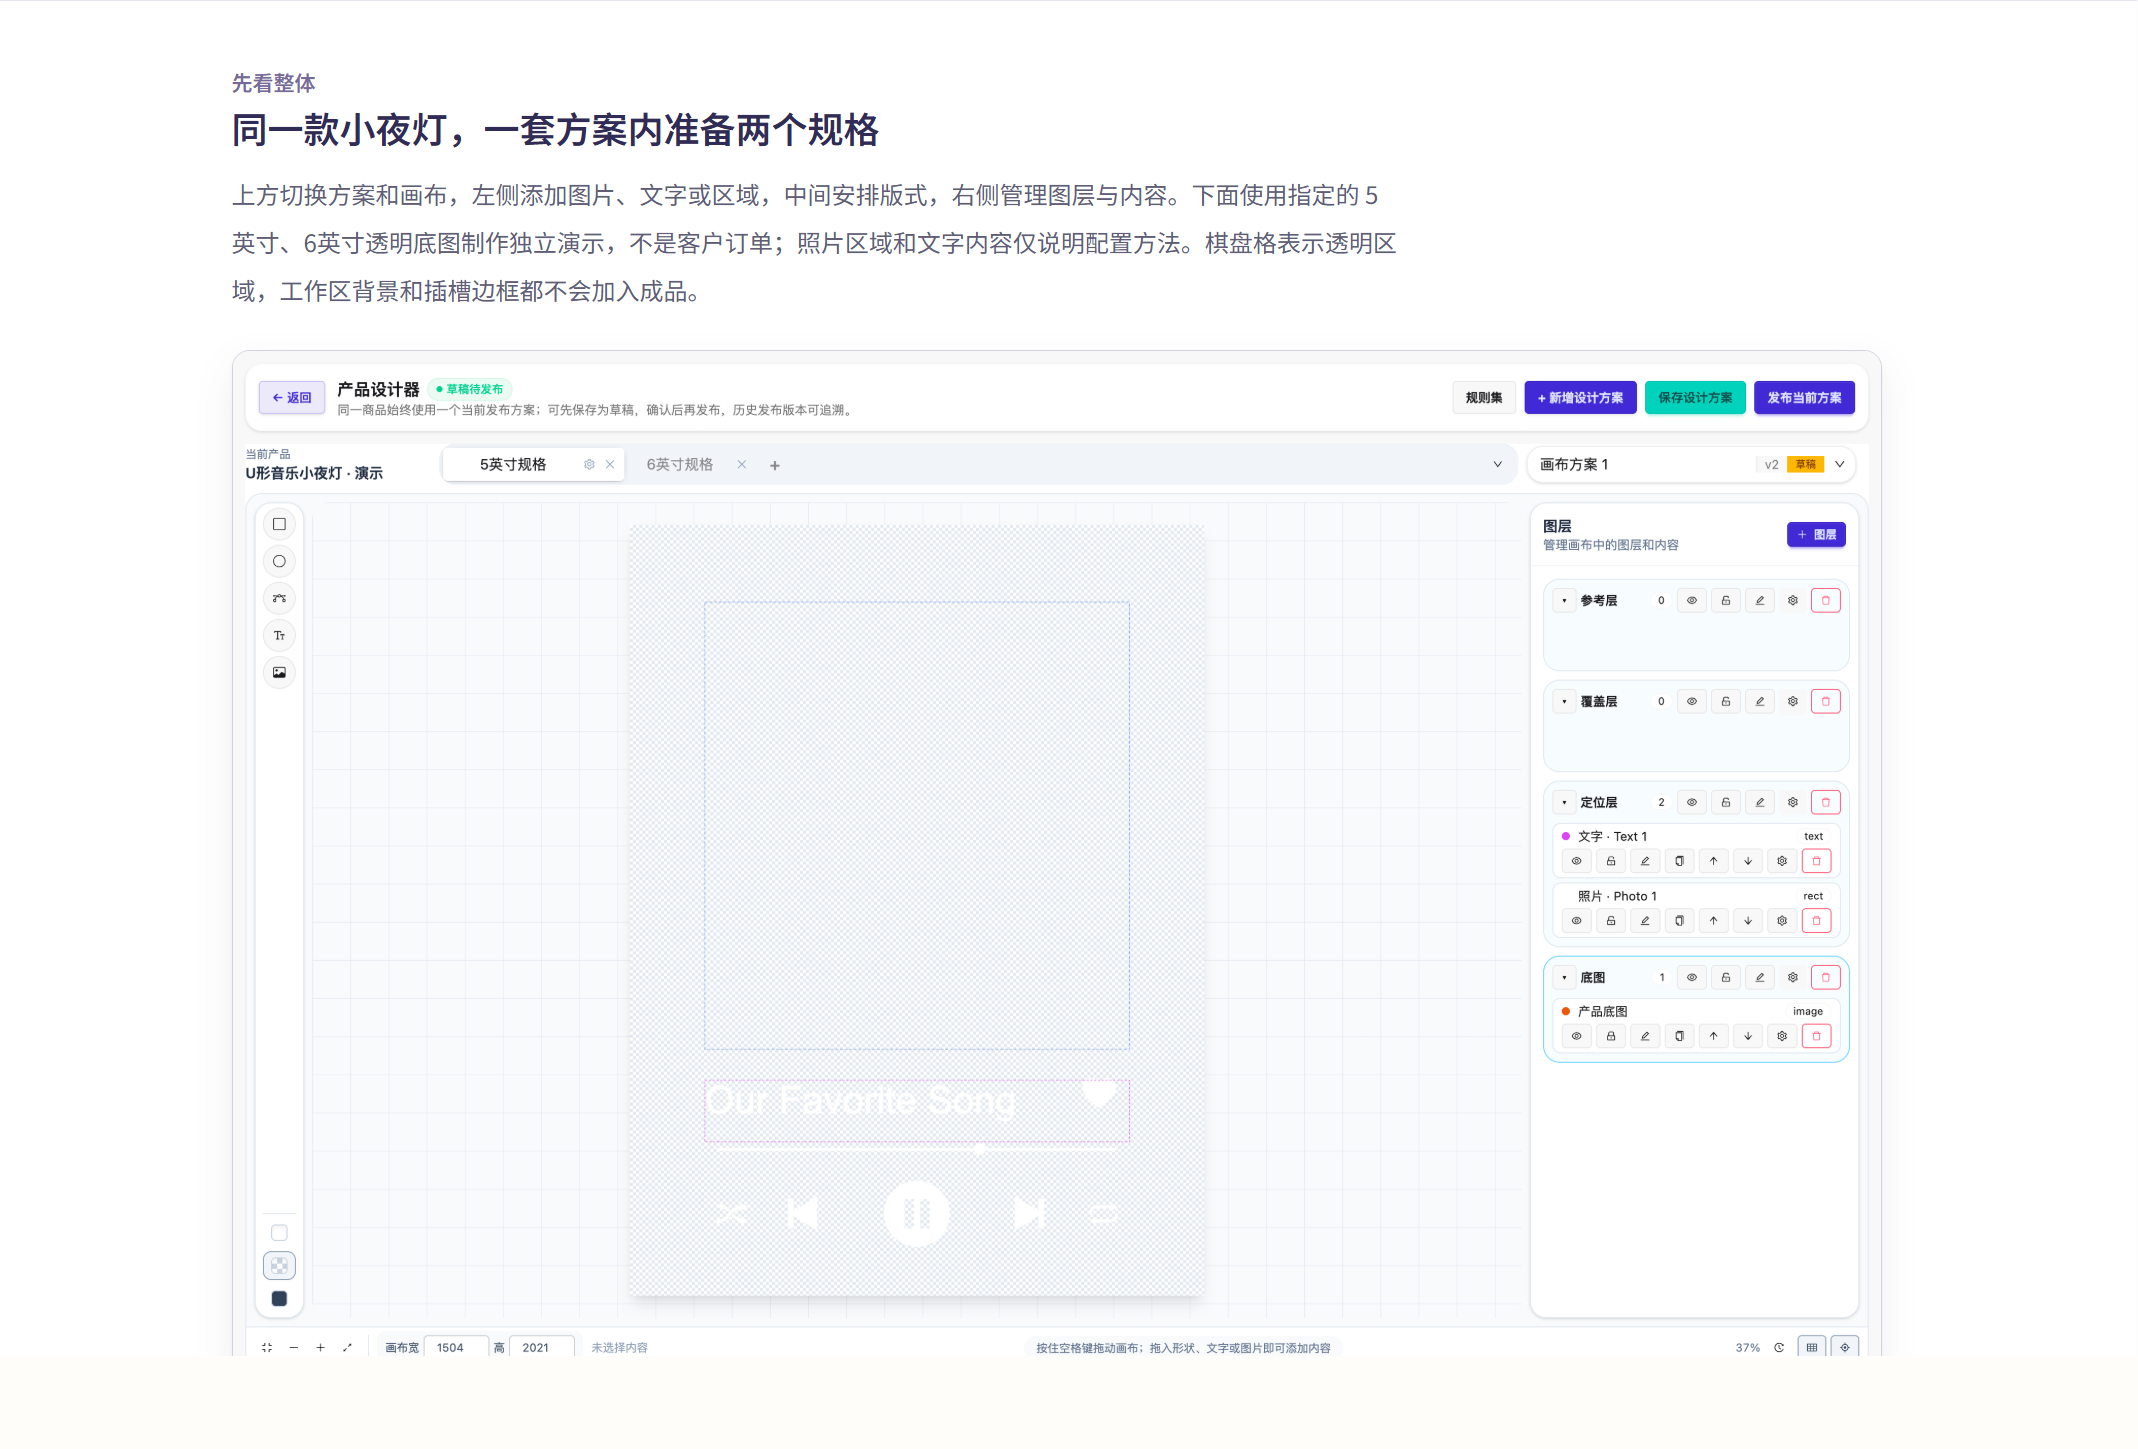Delete the 参考层 layer

pos(1825,600)
